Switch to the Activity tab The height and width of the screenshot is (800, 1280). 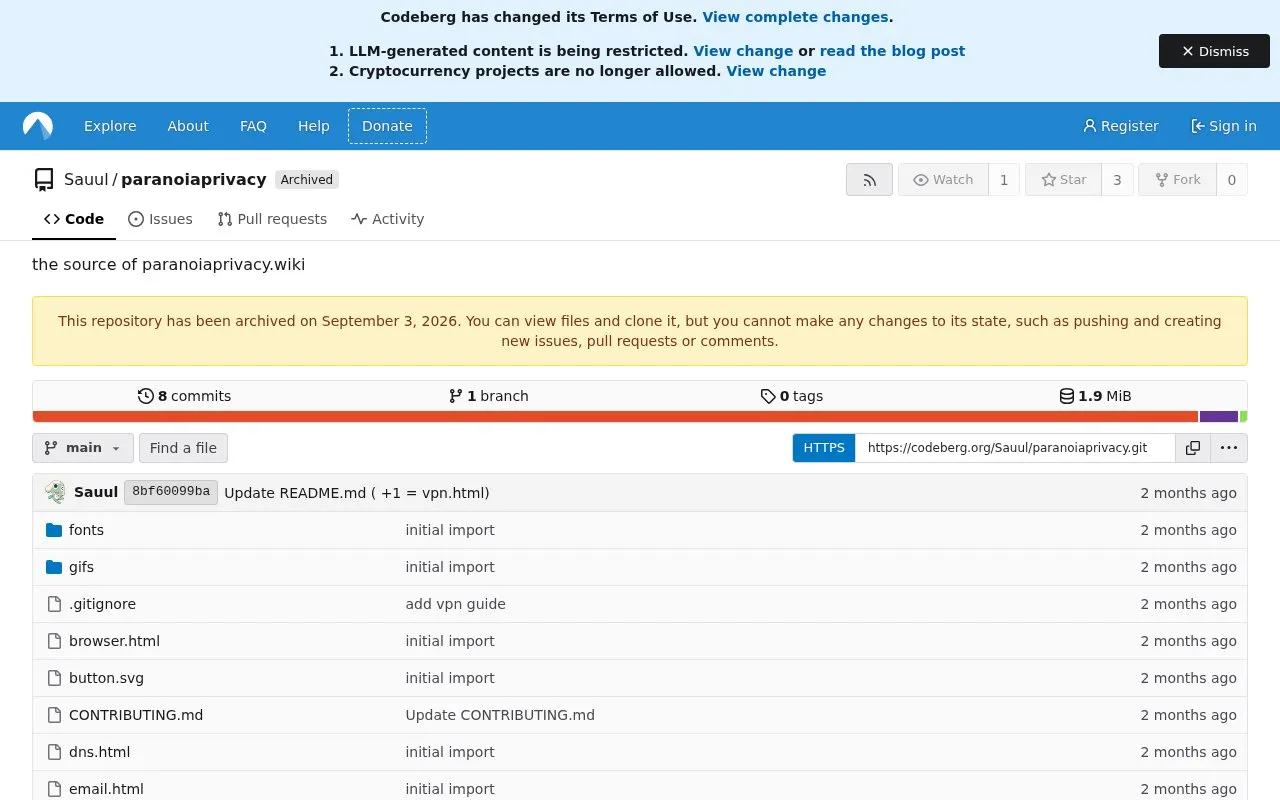click(388, 219)
